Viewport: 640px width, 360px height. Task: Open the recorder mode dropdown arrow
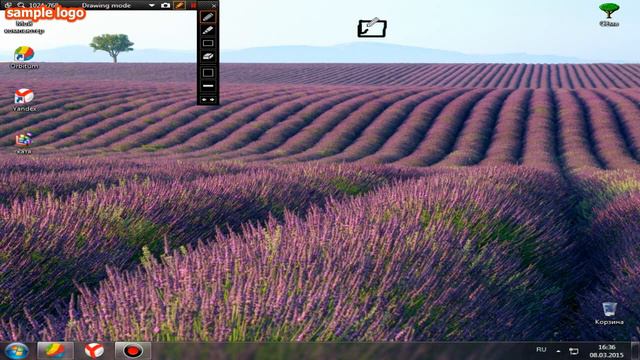(x=151, y=6)
